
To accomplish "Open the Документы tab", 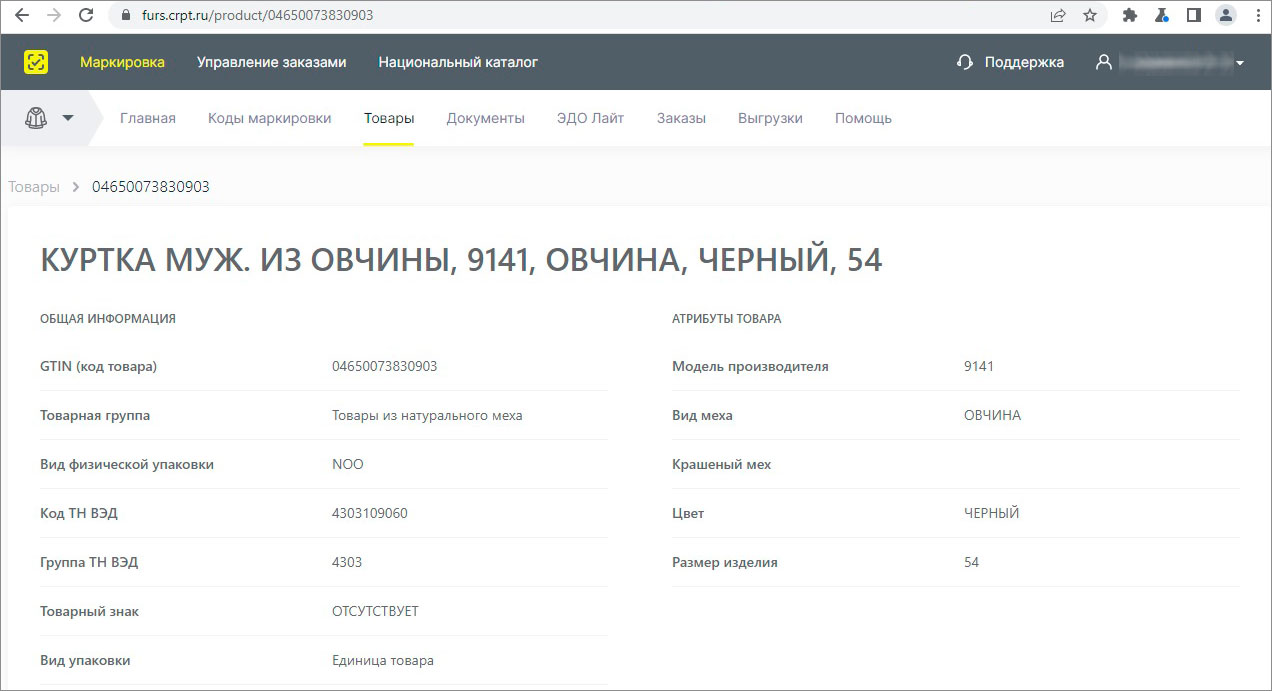I will coord(485,118).
